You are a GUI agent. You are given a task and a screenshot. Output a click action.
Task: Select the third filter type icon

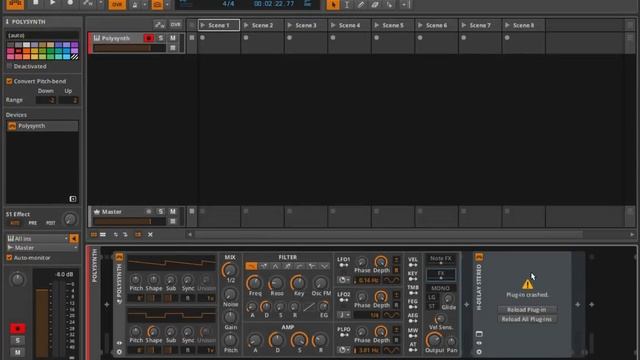tap(276, 266)
